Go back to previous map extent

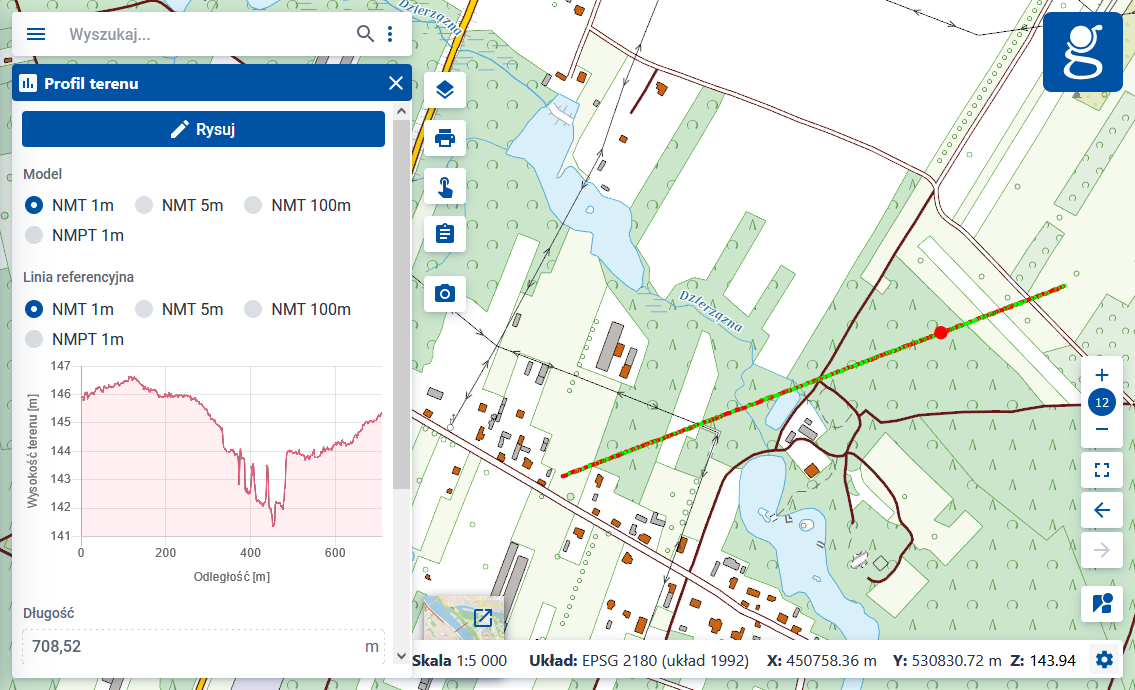(1102, 510)
